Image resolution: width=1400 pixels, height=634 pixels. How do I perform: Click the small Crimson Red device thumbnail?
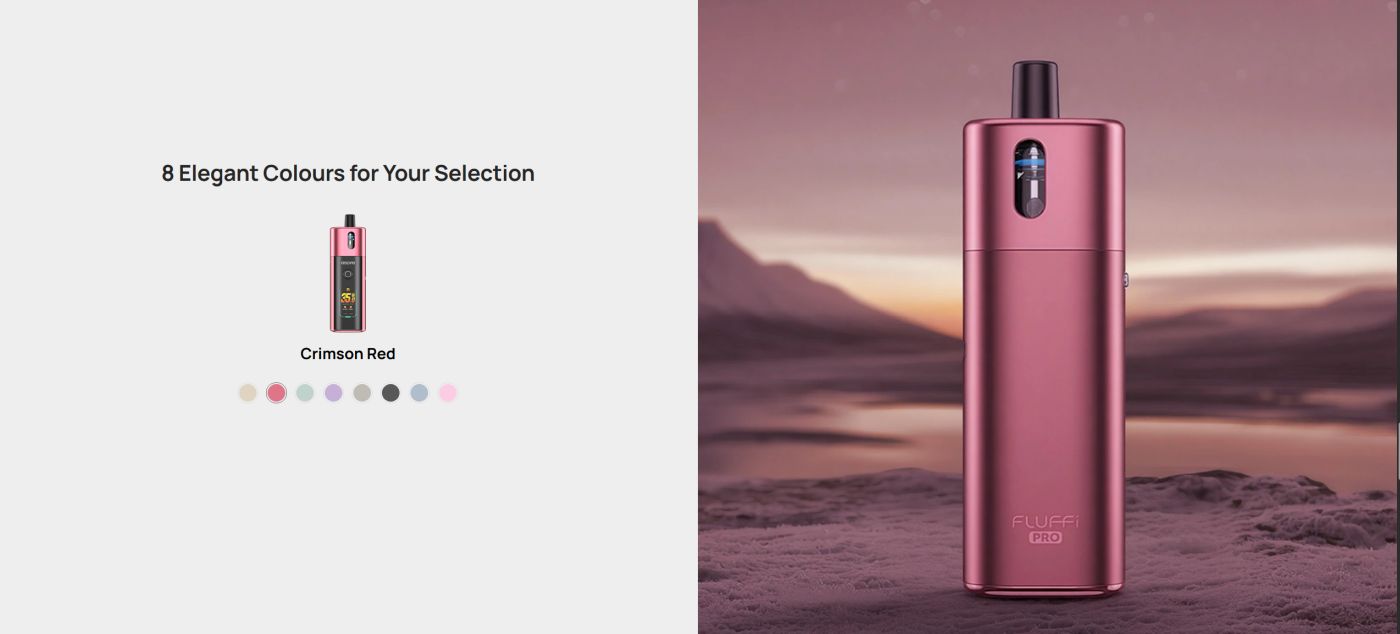pyautogui.click(x=348, y=273)
